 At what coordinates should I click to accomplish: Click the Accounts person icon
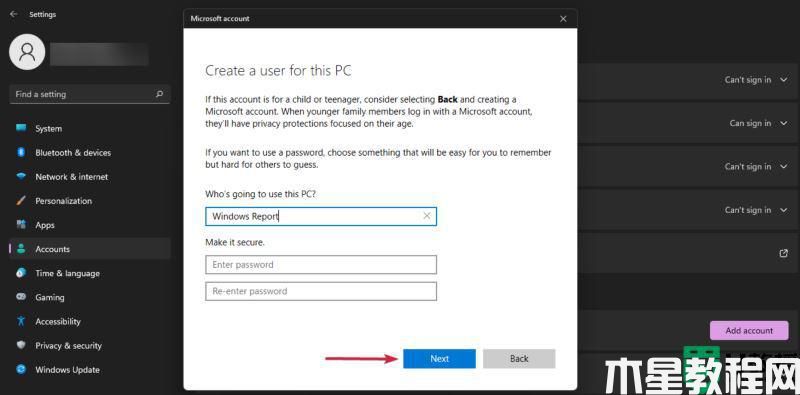21,249
